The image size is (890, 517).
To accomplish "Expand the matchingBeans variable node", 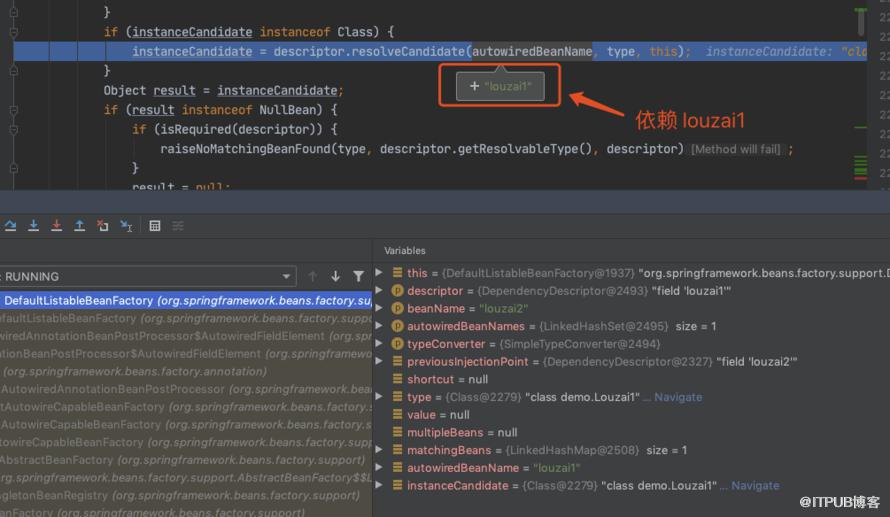I will (379, 449).
